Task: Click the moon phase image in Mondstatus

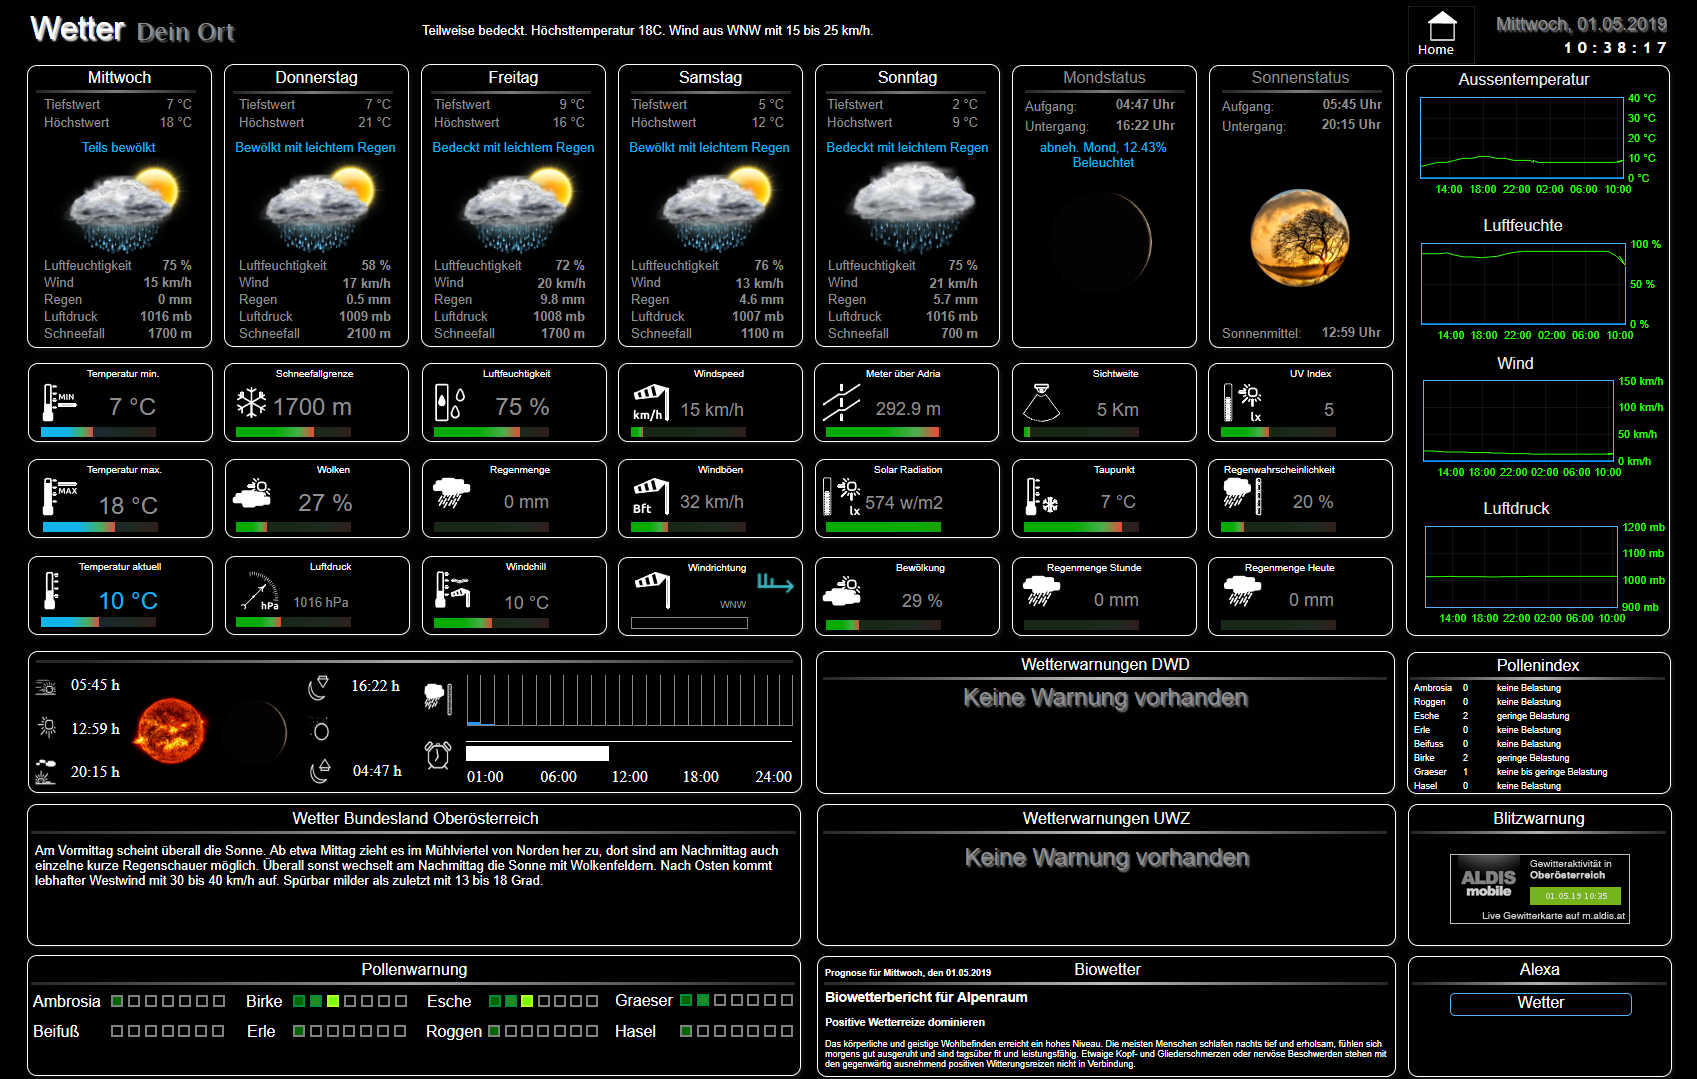Action: 1104,240
